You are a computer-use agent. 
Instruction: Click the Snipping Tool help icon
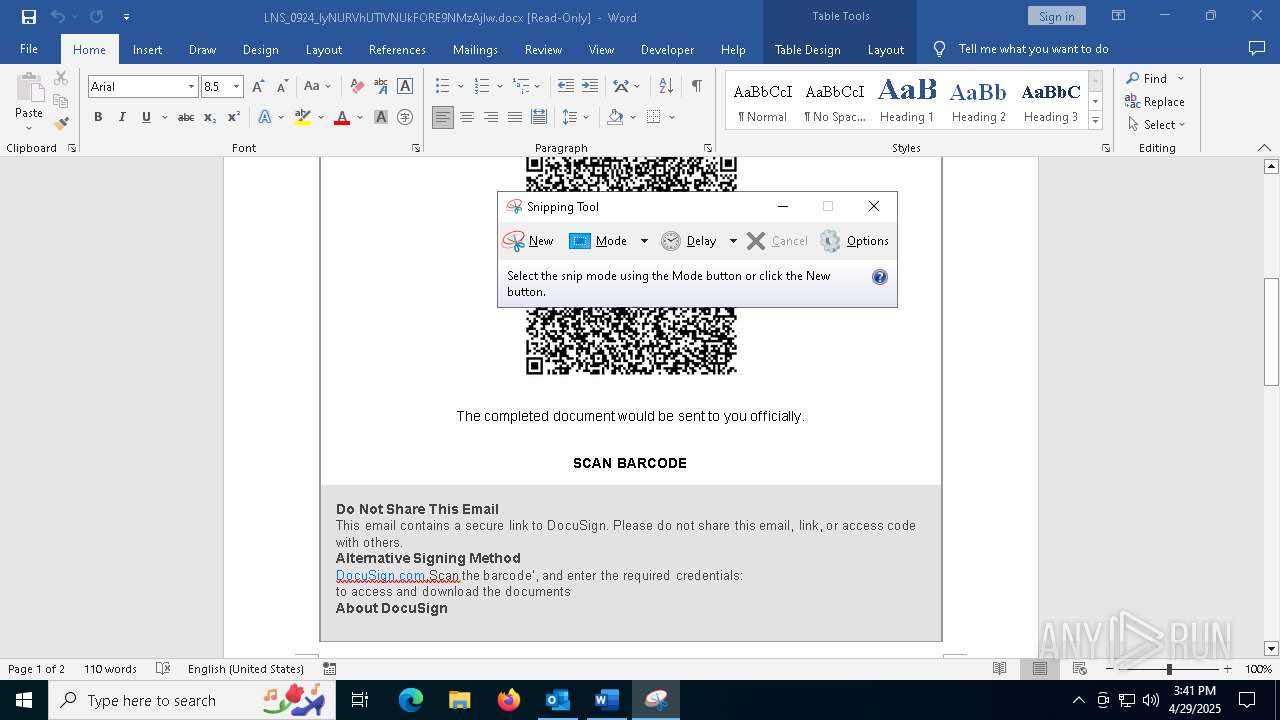(880, 277)
